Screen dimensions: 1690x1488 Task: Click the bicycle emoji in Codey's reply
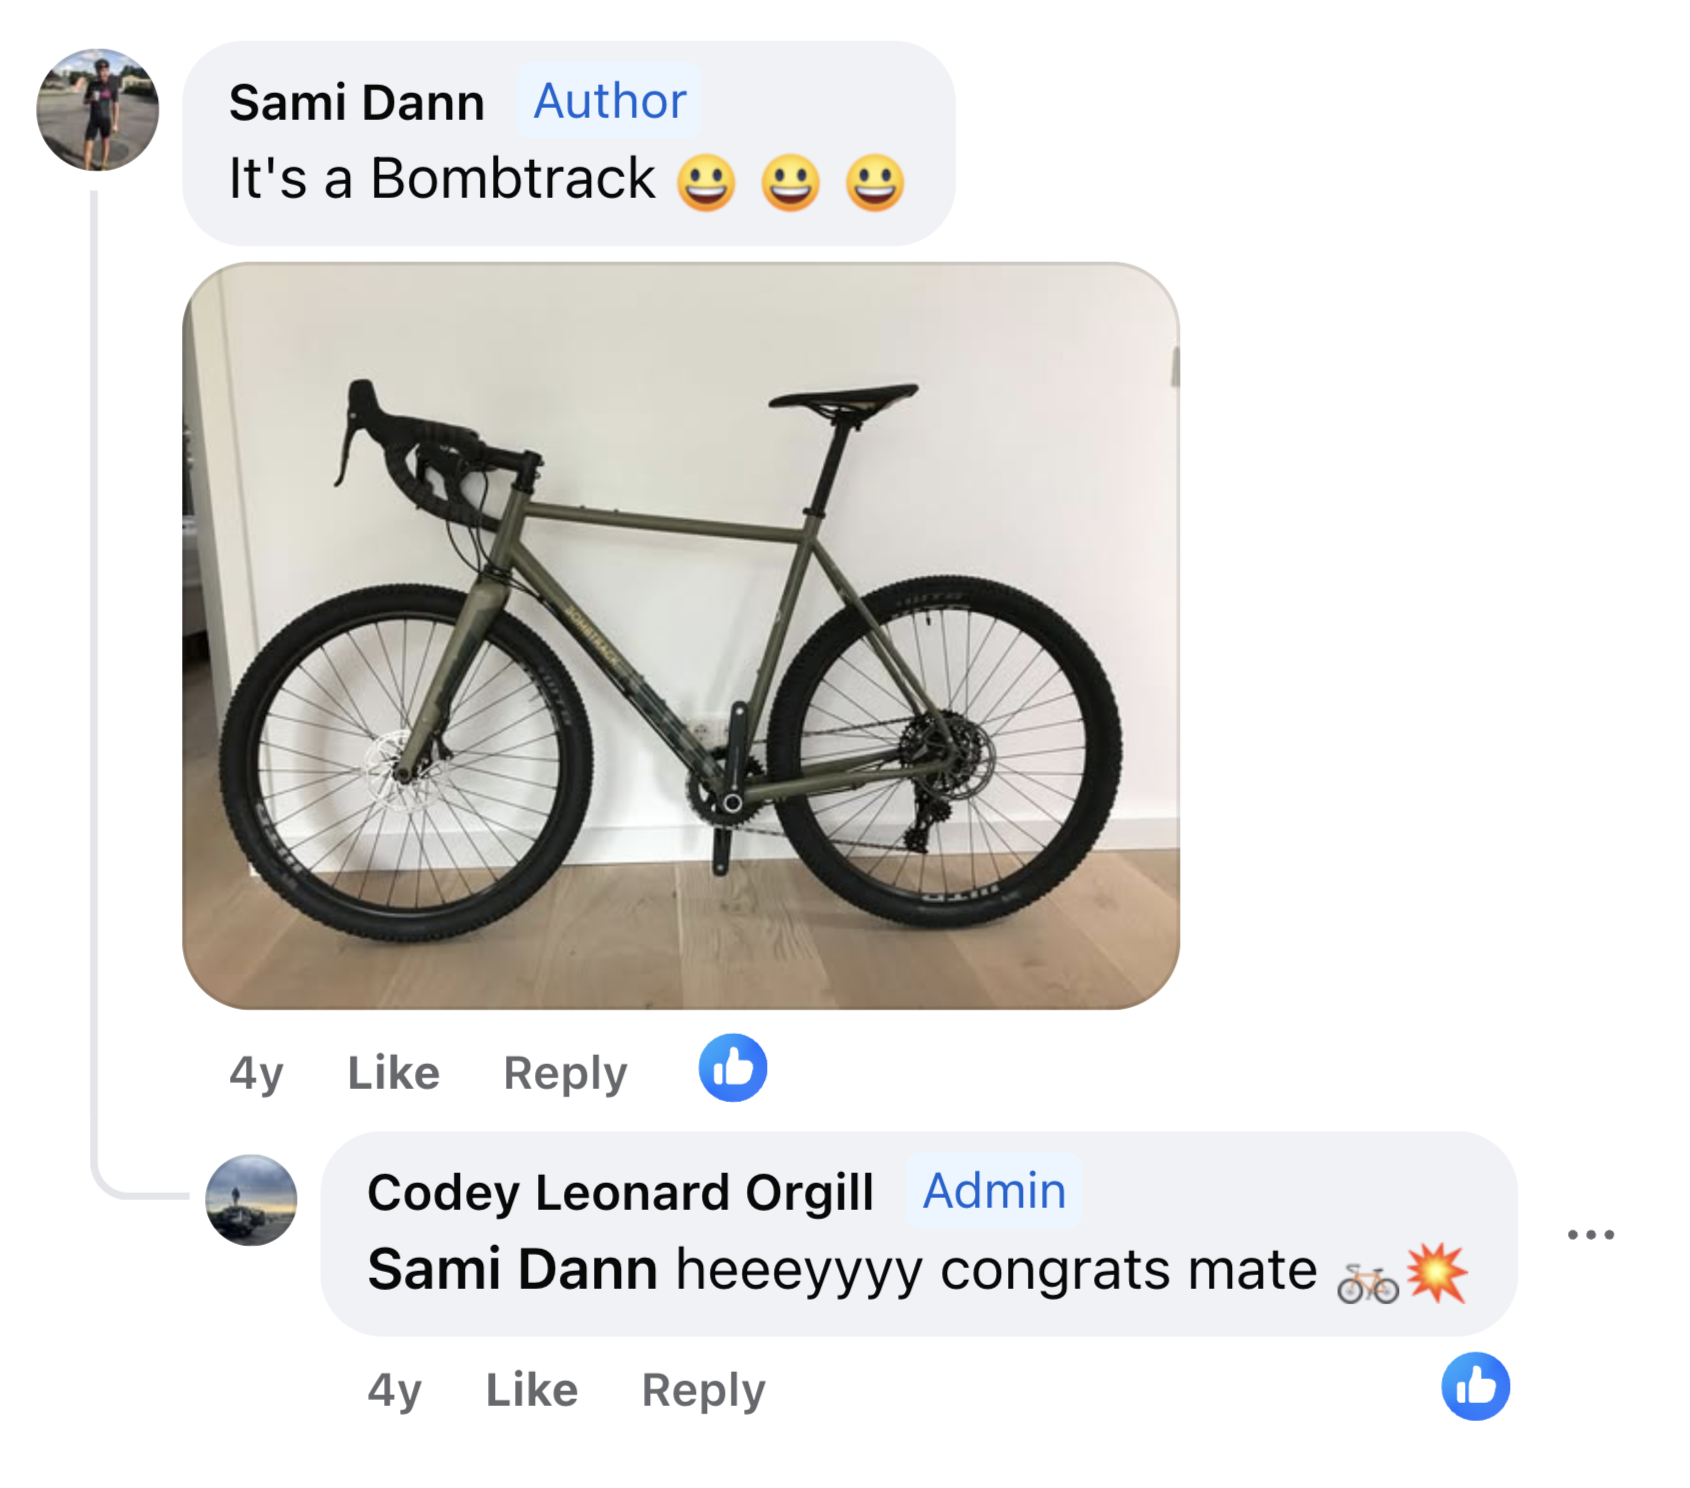(x=1367, y=1283)
